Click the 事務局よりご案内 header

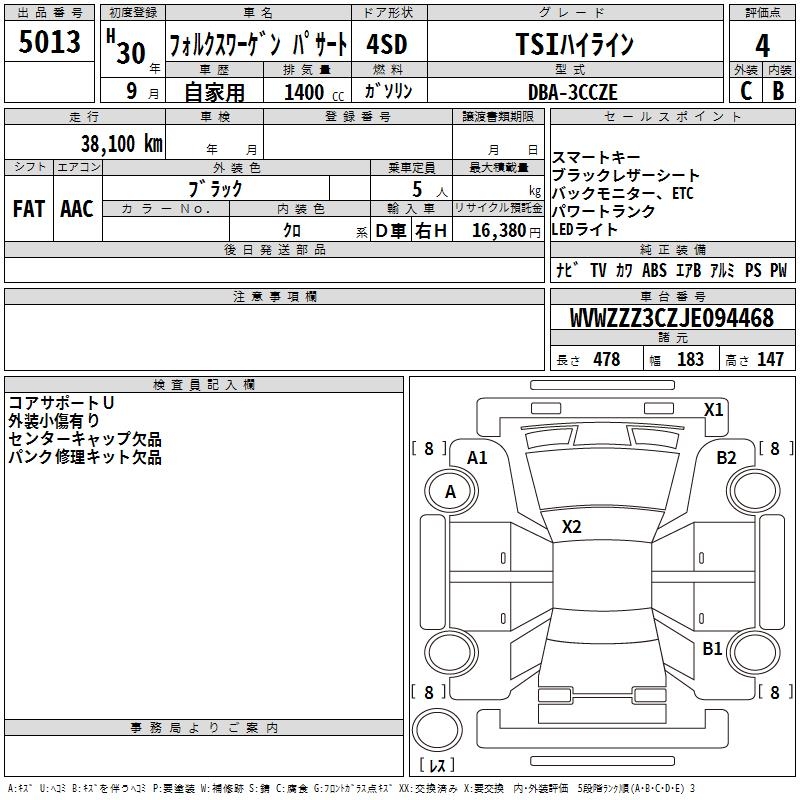[204, 728]
